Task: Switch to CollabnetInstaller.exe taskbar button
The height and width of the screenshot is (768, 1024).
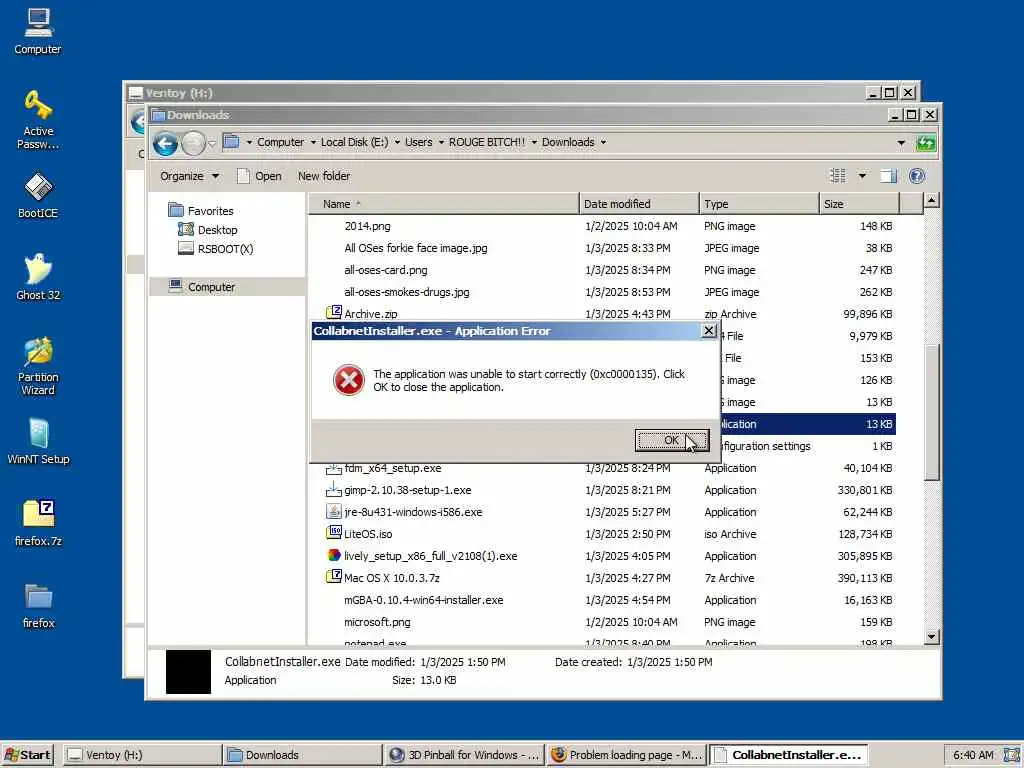Action: point(788,755)
